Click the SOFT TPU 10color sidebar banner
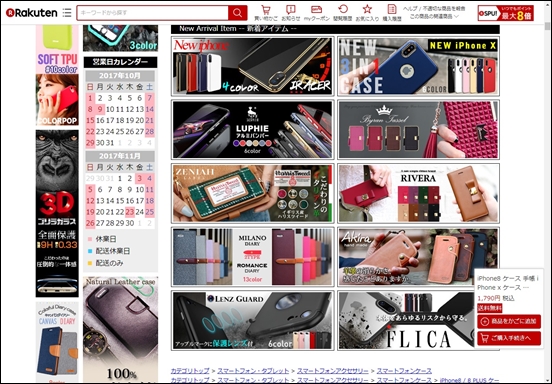The height and width of the screenshot is (384, 552). 57,49
